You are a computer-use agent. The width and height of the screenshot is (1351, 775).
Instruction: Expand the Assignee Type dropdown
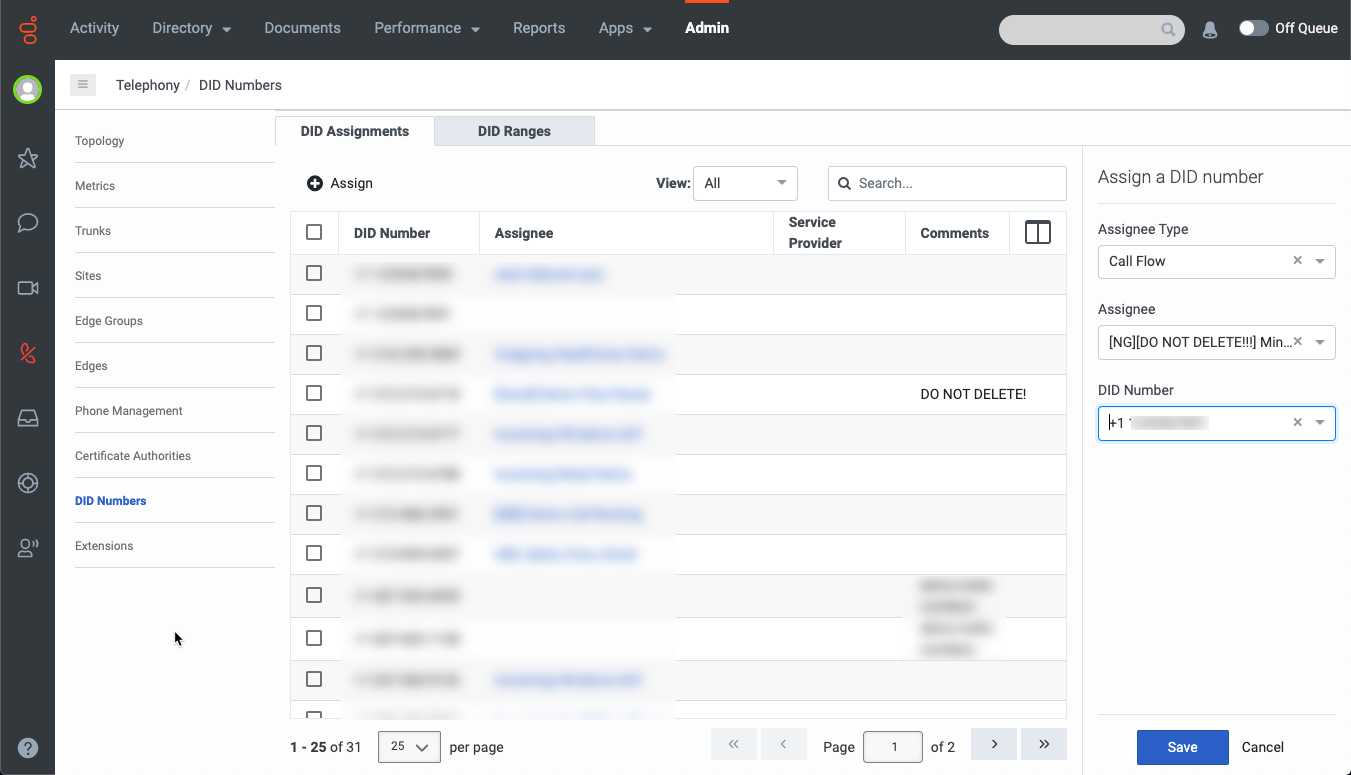pos(1320,261)
